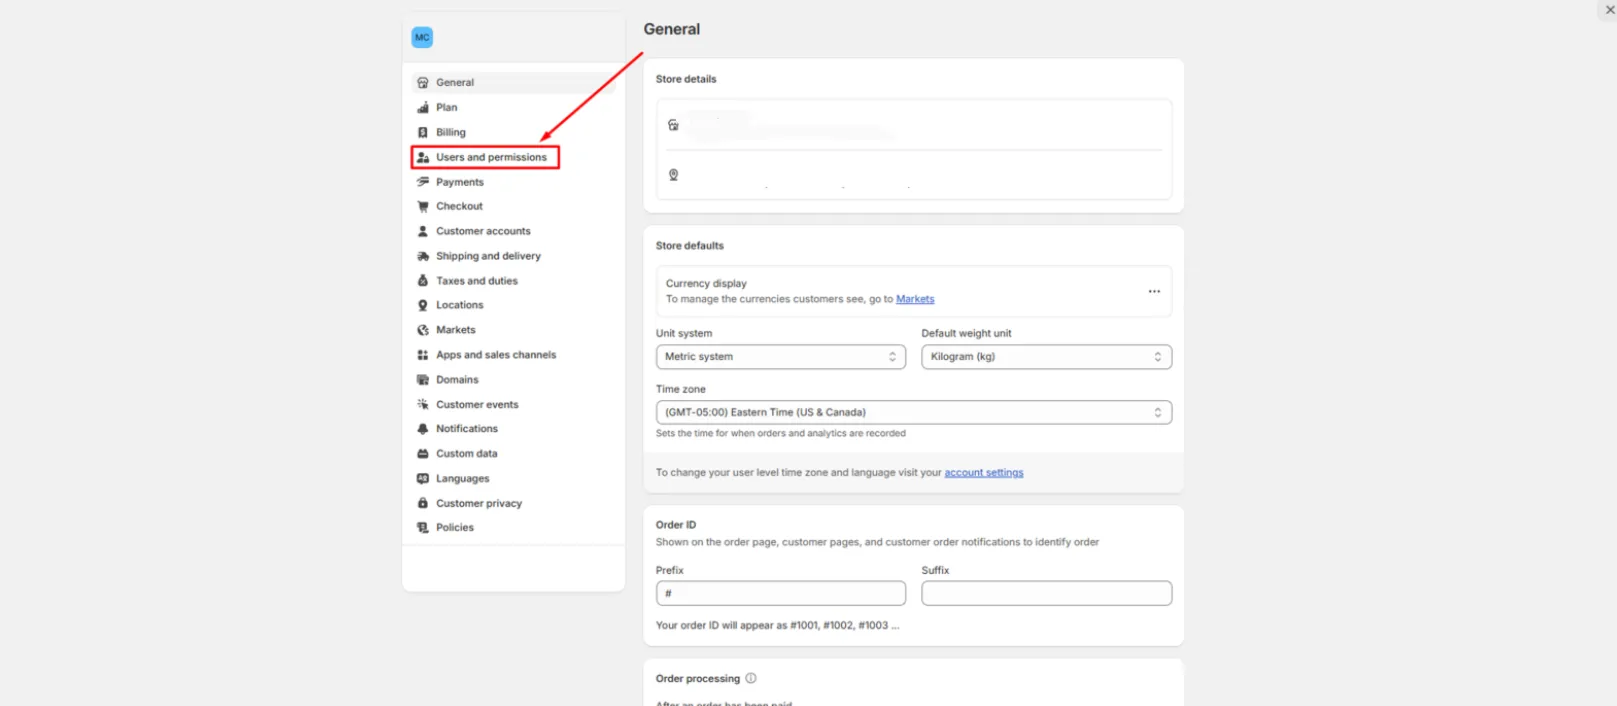Screen dimensions: 1617x706
Task: Open the Time zone dropdown
Action: point(914,412)
